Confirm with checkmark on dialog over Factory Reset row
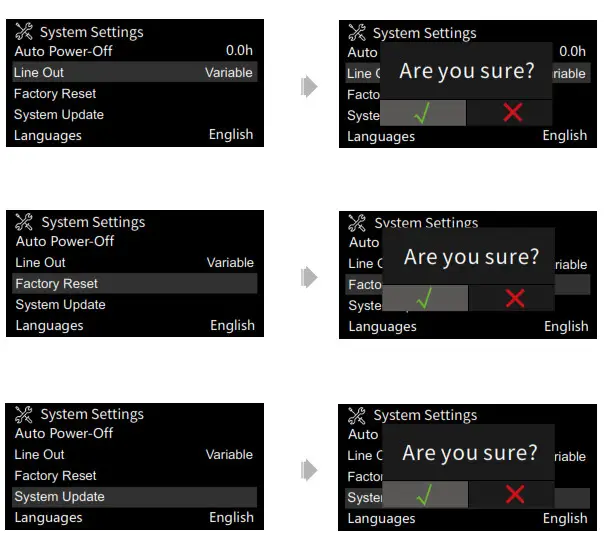606x553 pixels. [x=425, y=298]
